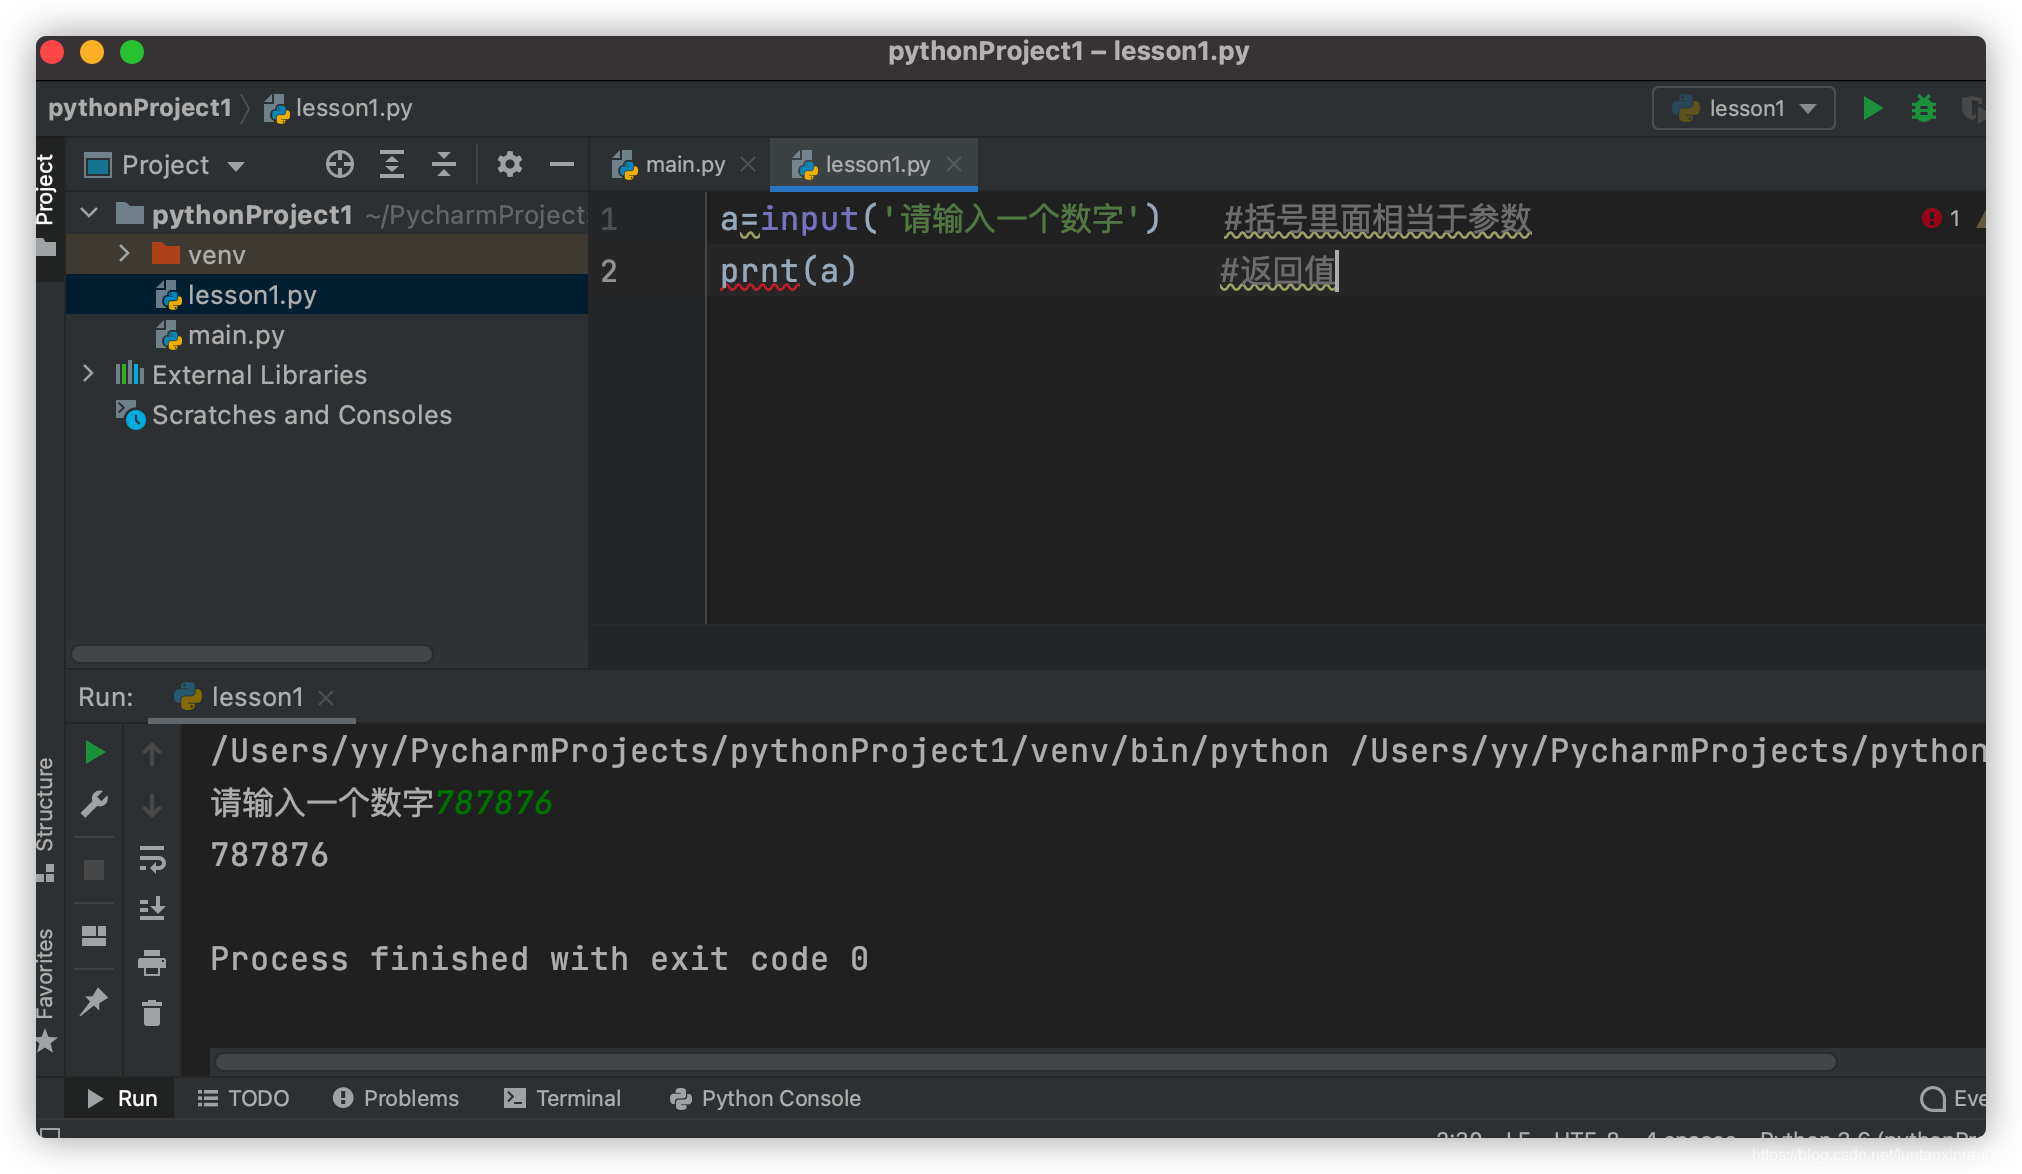Close the lesson1 run tab
2022x1174 pixels.
[x=326, y=697]
